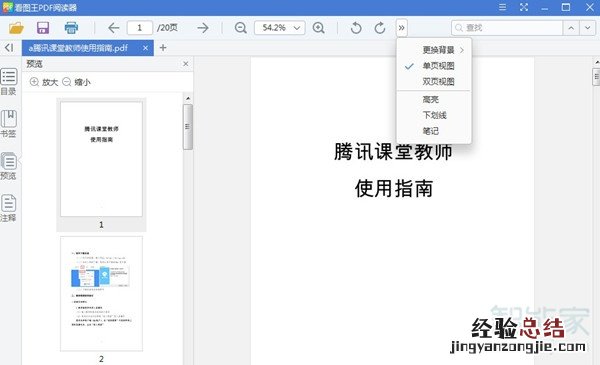Open the 书签 bookmark sidebar panel

pyautogui.click(x=8, y=124)
